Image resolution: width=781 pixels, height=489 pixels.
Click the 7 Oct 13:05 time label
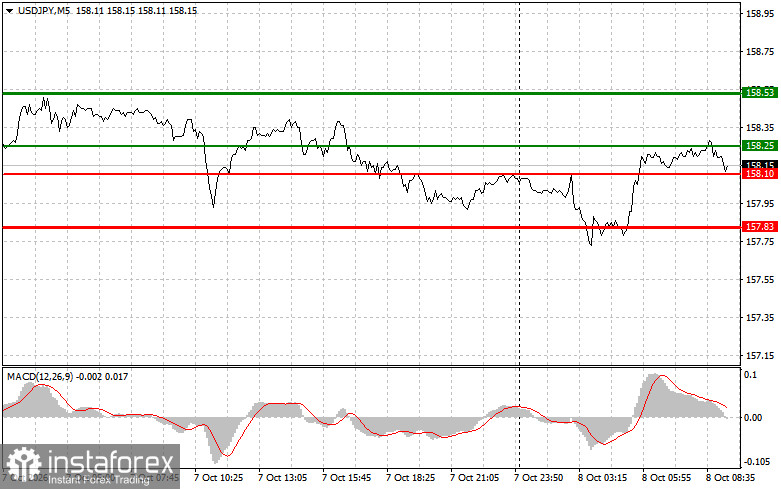[282, 478]
